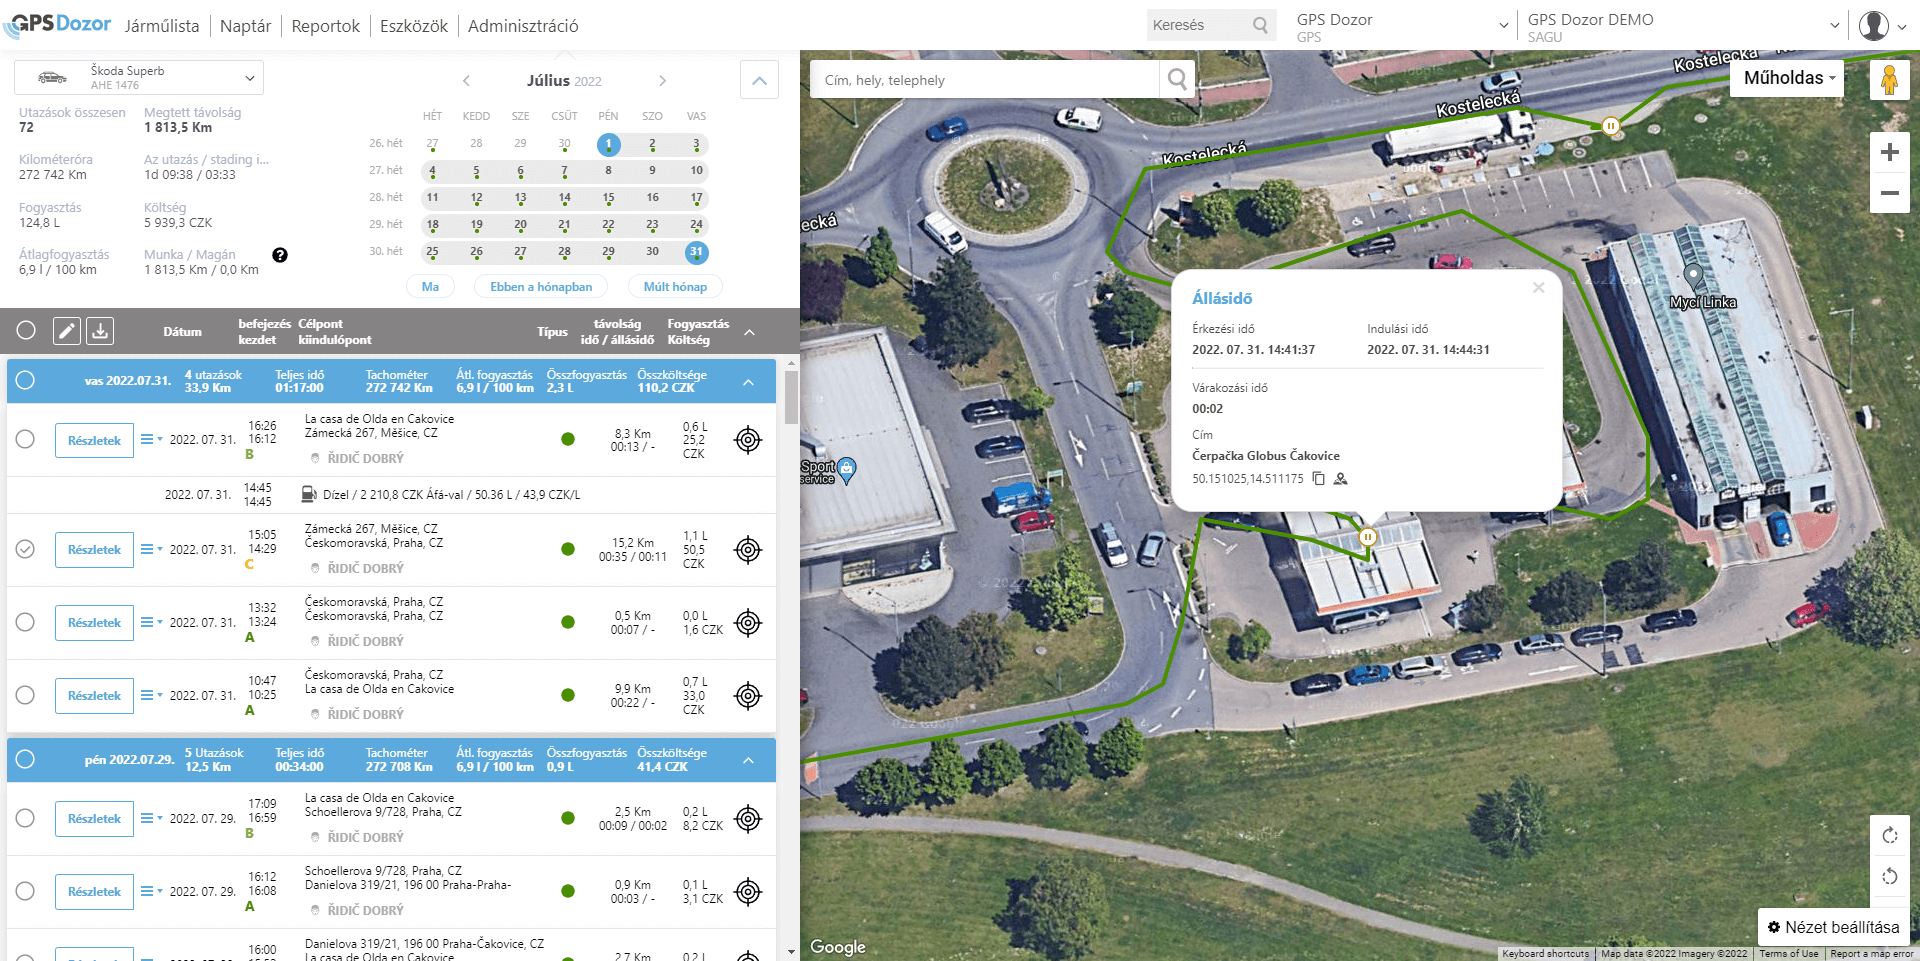Open the Škoda Superb vehicle dropdown
The height and width of the screenshot is (961, 1920).
(139, 77)
